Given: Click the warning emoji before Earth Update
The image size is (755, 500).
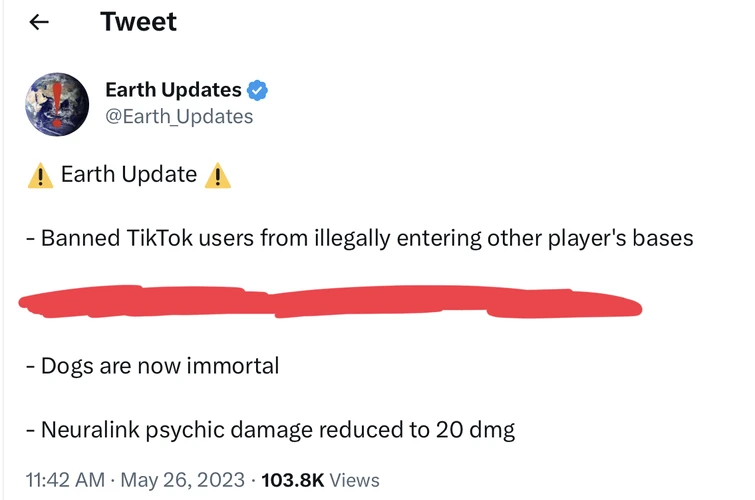Looking at the screenshot, I should coord(40,176).
